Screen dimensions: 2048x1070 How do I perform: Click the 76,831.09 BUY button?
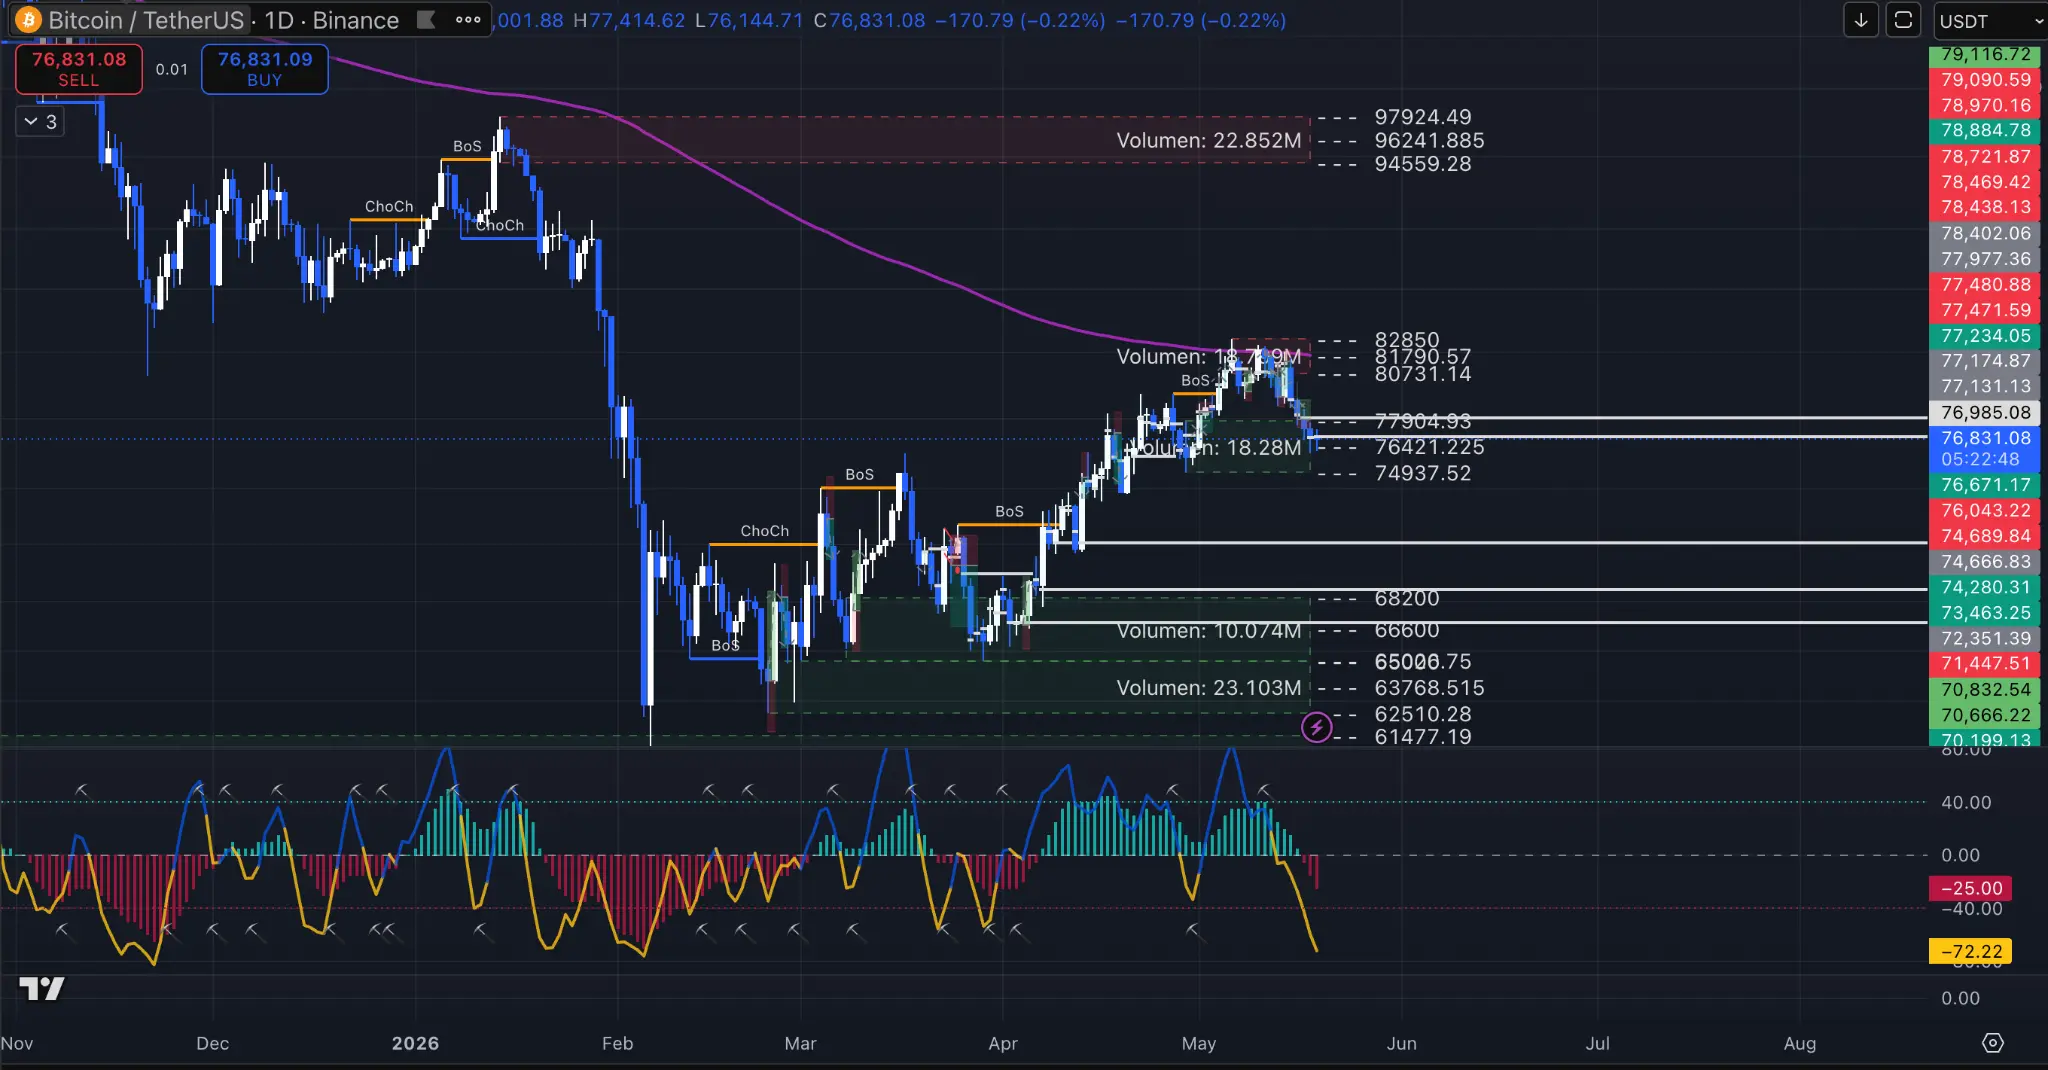(x=265, y=69)
